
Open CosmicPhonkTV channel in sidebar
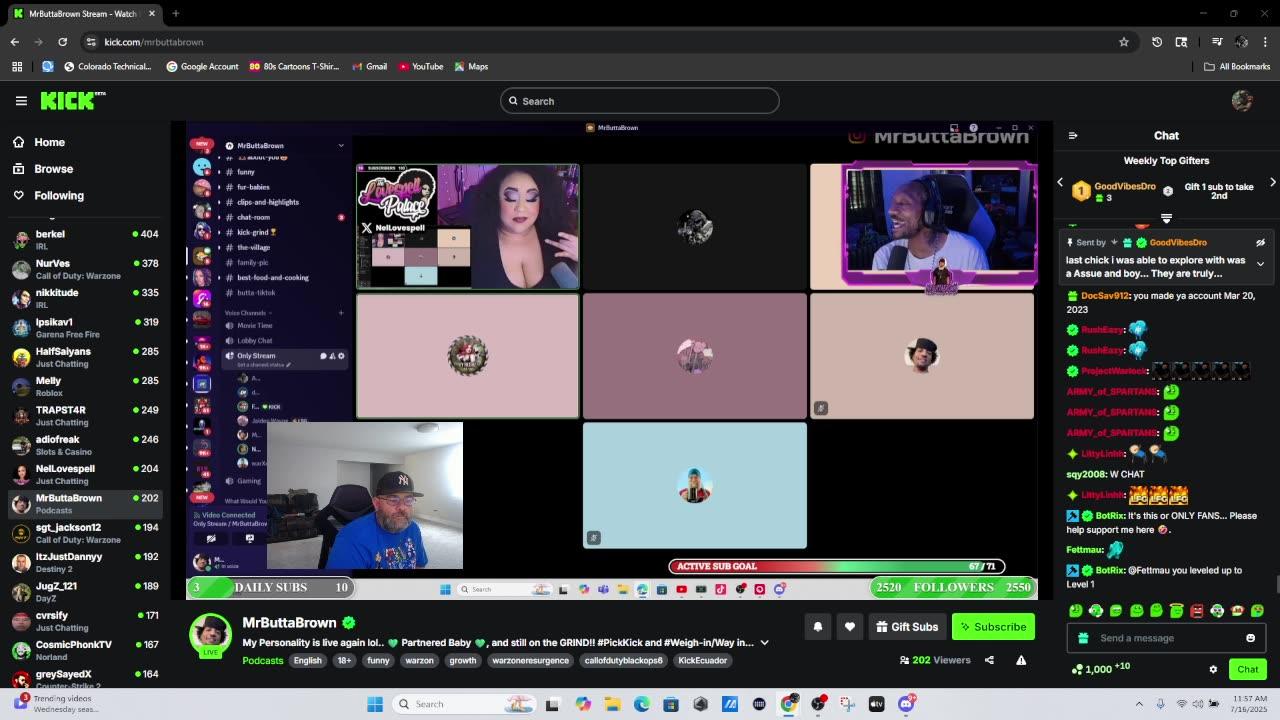tap(85, 650)
